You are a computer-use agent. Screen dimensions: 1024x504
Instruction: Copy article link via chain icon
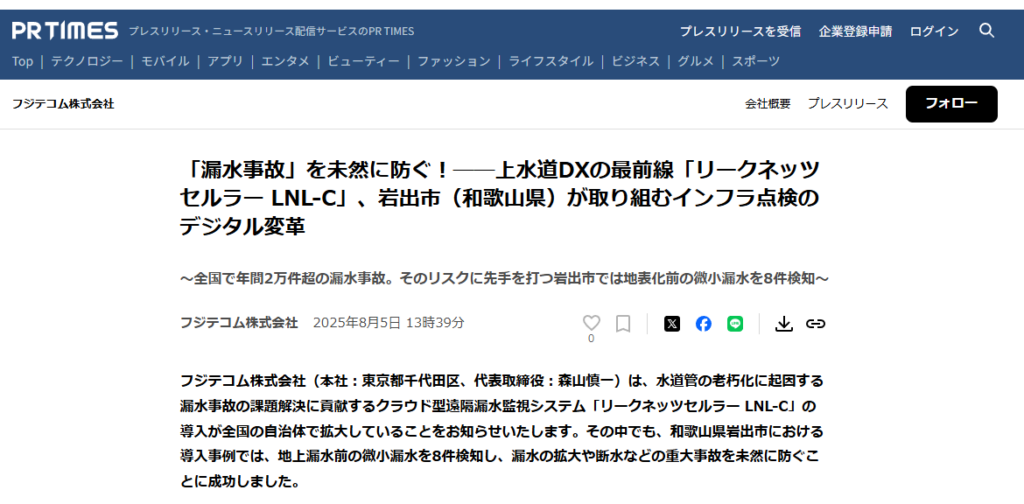[x=815, y=323]
